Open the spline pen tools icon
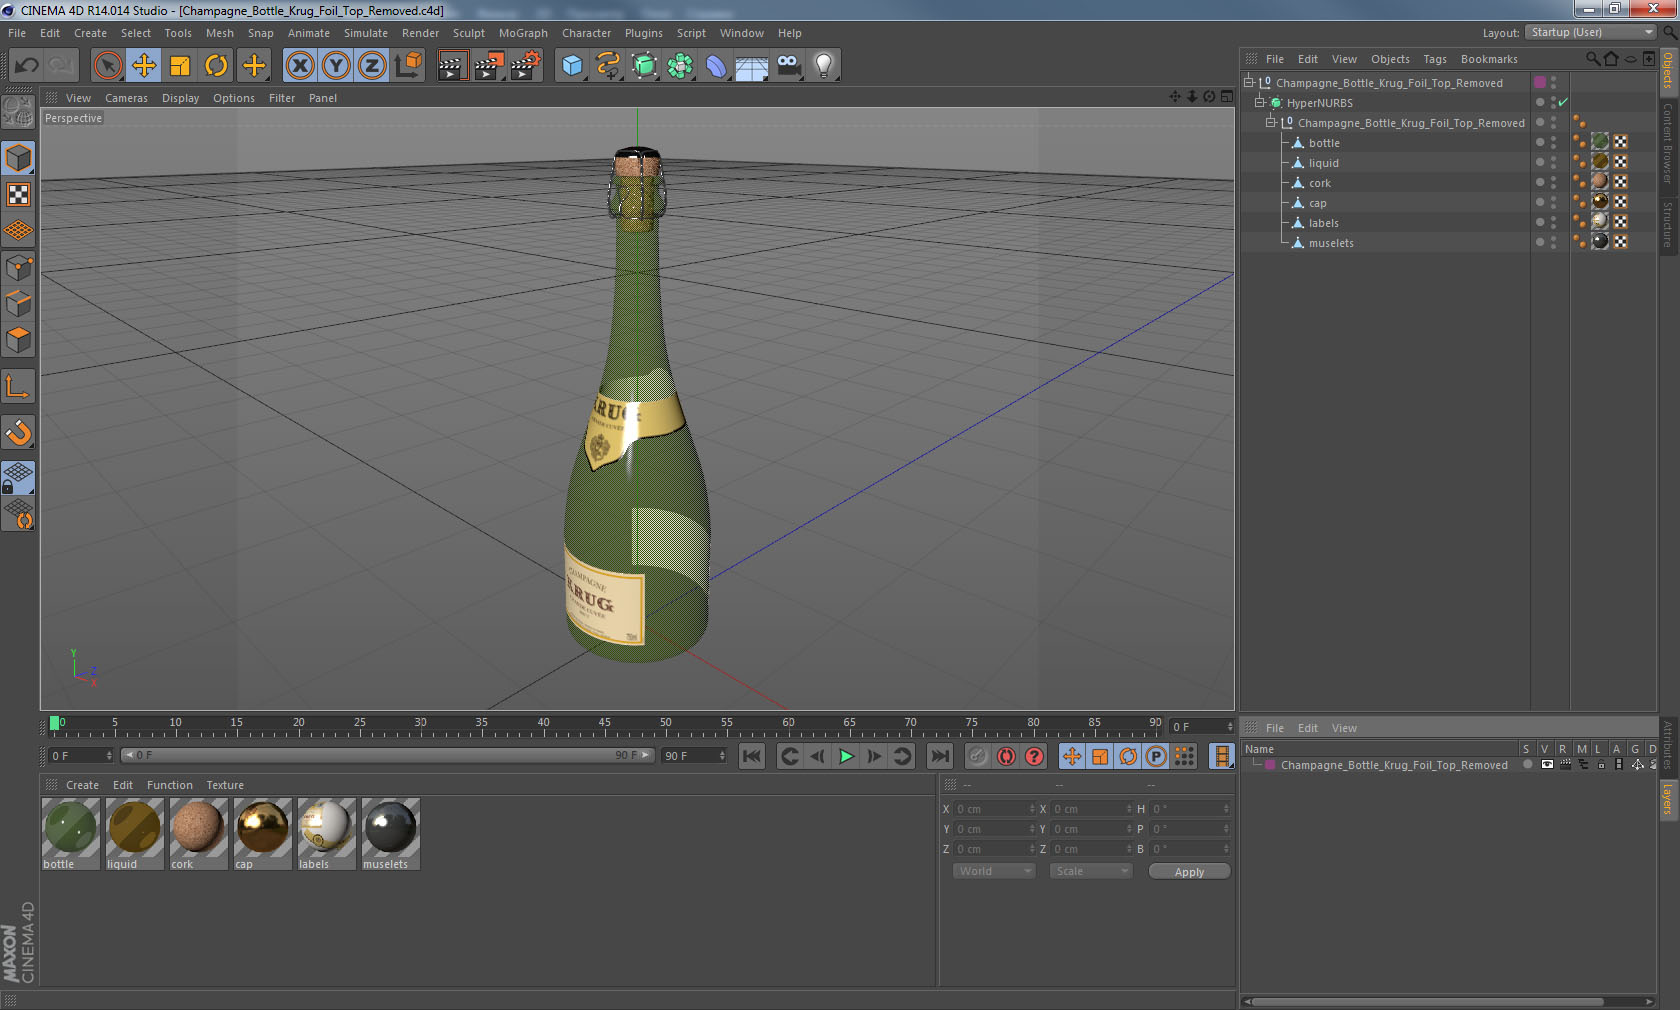Viewport: 1680px width, 1010px height. (608, 66)
